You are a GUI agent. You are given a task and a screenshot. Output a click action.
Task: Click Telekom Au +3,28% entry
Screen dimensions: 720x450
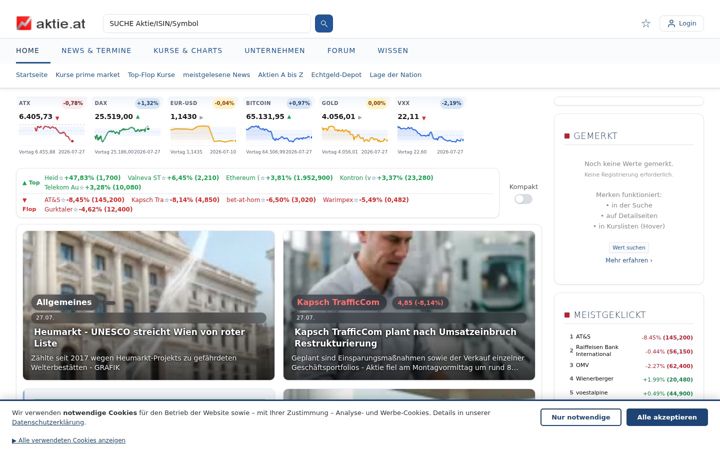pyautogui.click(x=93, y=187)
